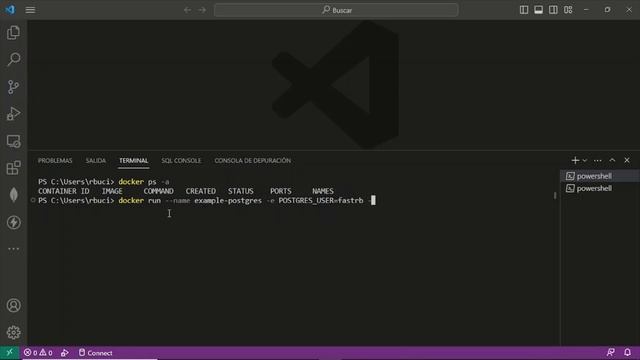The width and height of the screenshot is (640, 360).
Task: Open Accounts menu icon
Action: (13, 305)
